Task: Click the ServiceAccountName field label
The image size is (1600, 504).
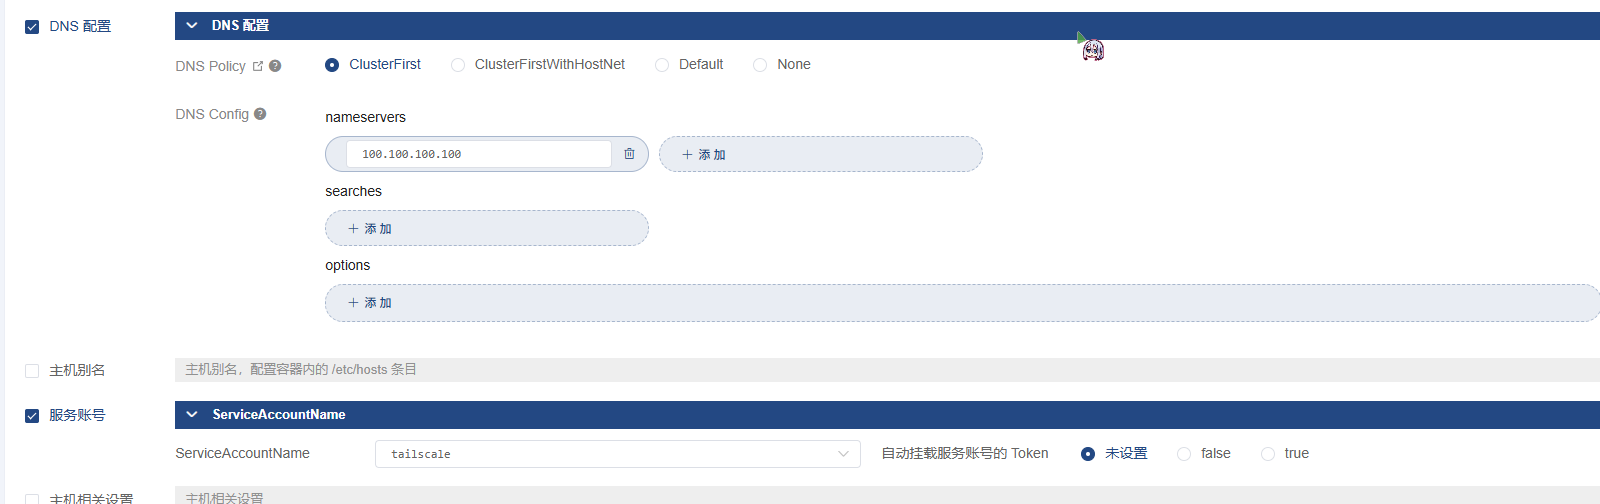Action: point(242,453)
